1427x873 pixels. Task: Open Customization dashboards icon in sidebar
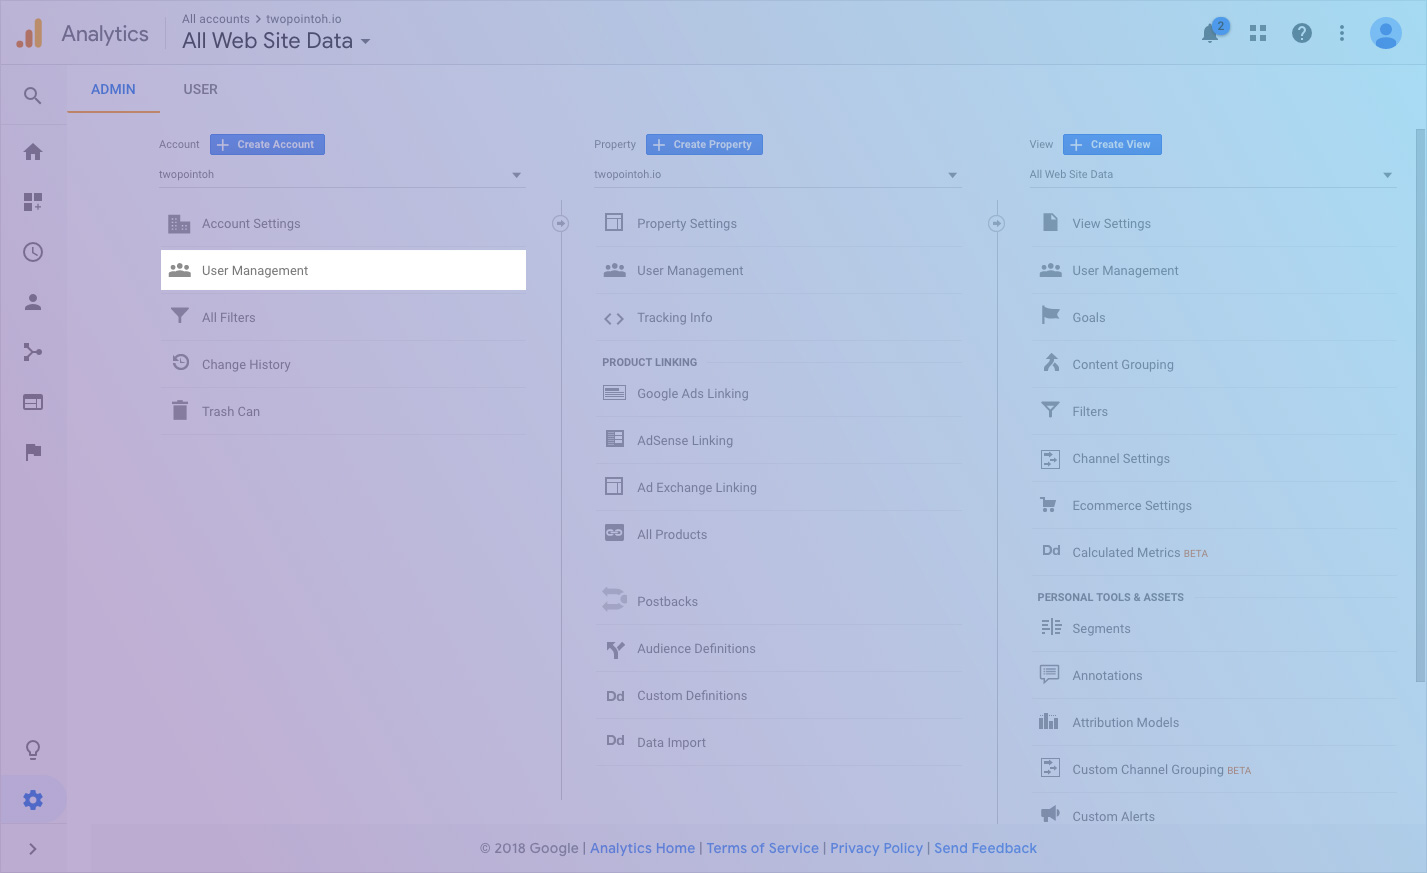pos(33,202)
